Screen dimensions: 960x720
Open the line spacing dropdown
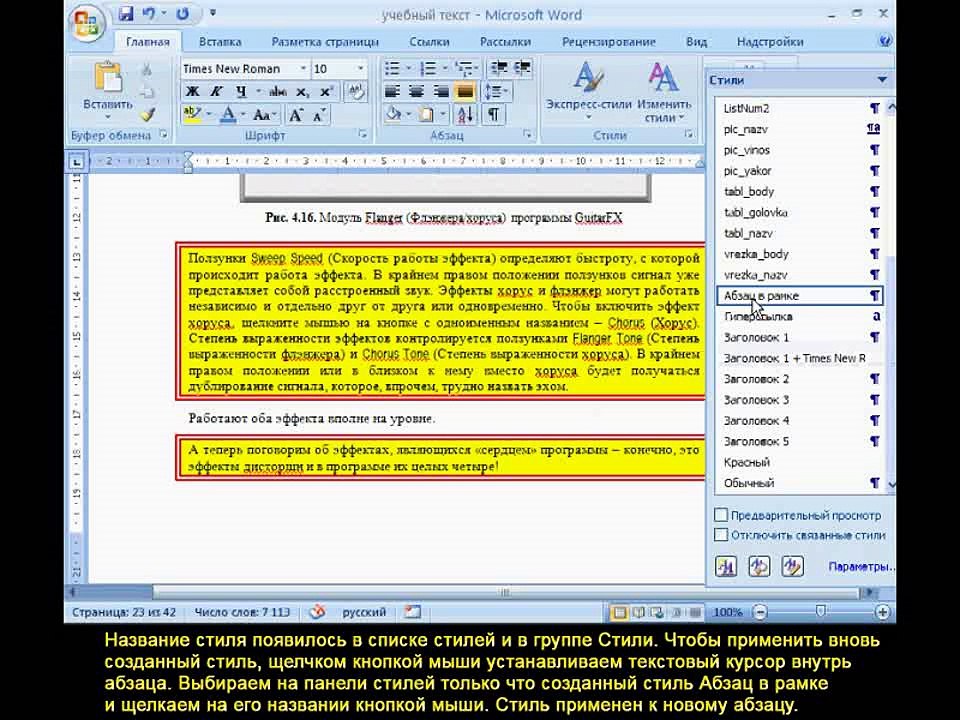pyautogui.click(x=497, y=92)
